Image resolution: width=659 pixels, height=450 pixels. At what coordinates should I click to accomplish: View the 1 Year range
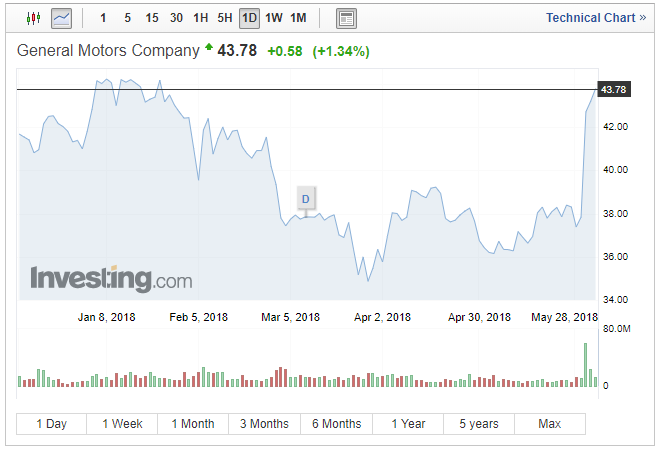pos(408,424)
